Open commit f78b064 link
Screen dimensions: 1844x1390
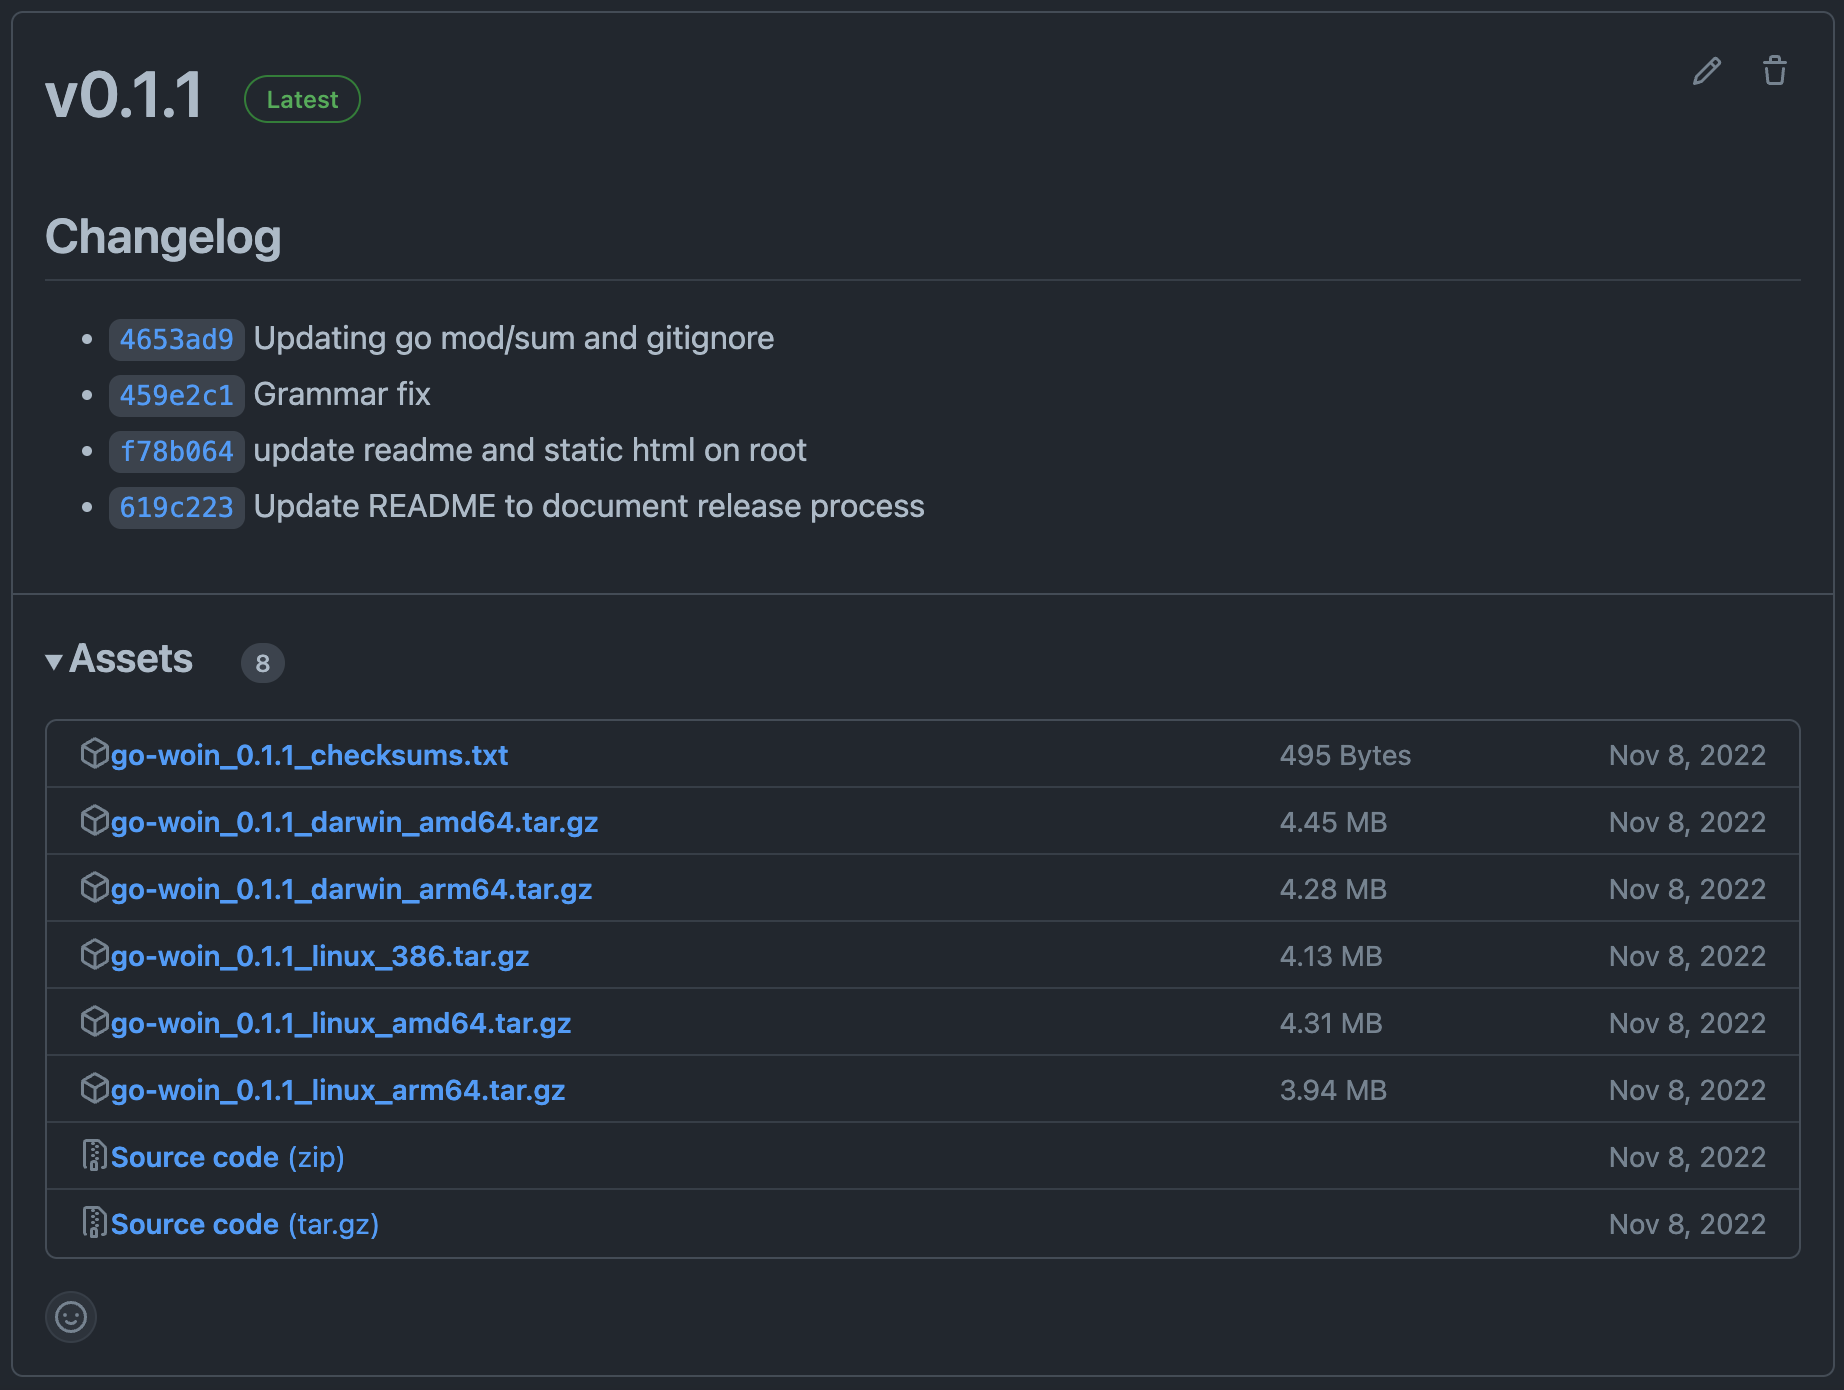(176, 451)
